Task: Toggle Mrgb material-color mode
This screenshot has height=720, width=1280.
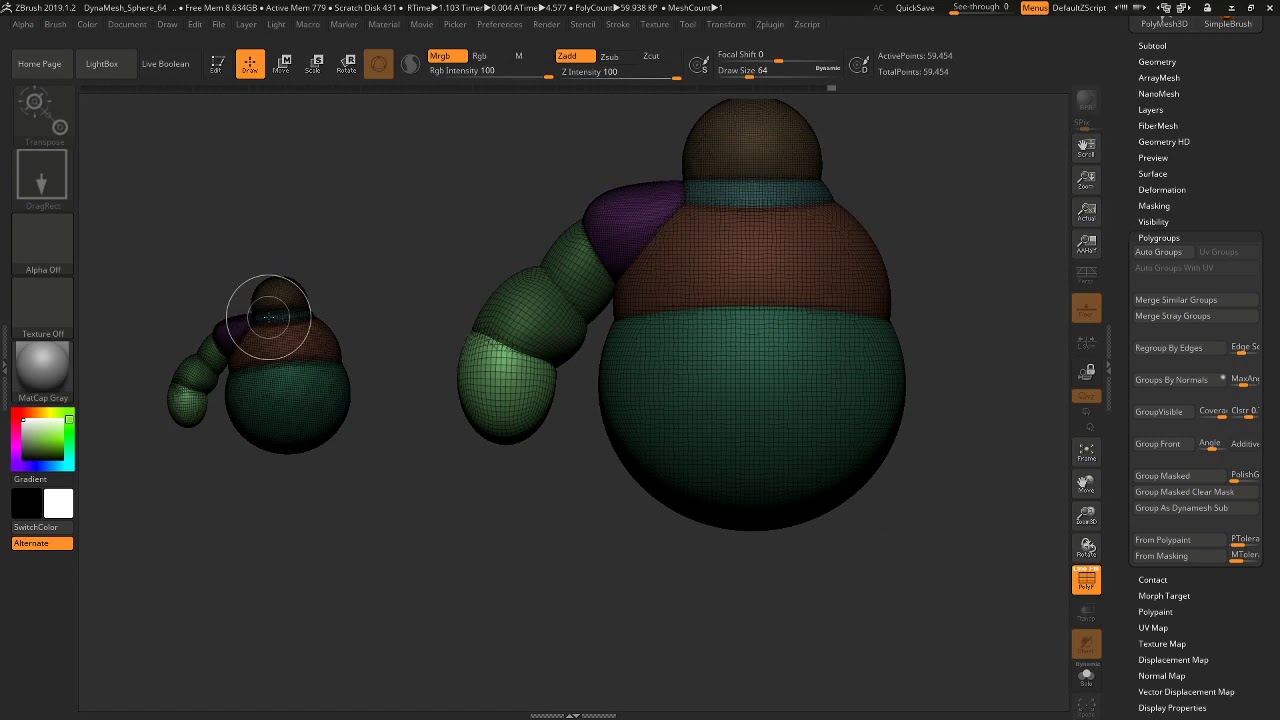Action: coord(447,56)
